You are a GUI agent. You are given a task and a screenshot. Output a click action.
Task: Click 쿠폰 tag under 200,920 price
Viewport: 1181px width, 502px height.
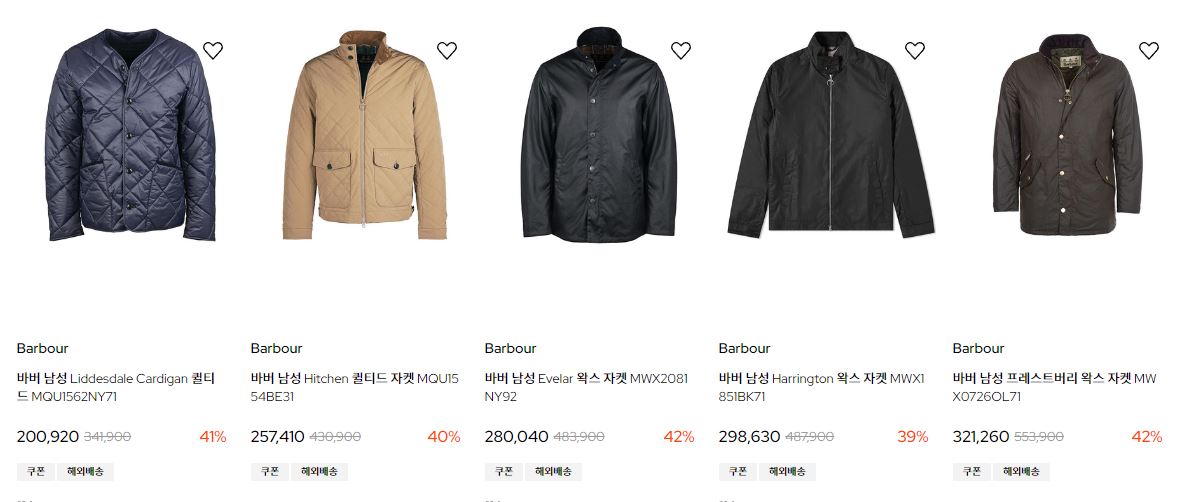click(x=36, y=472)
